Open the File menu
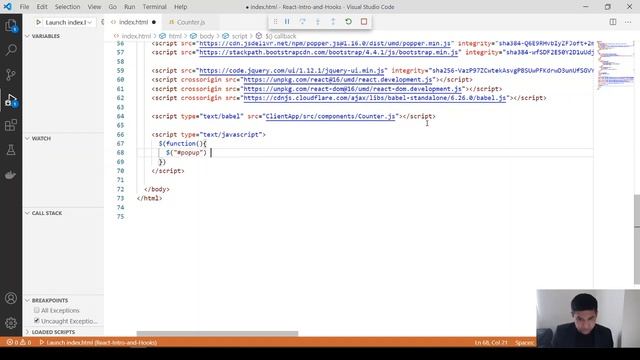This screenshot has width=640, height=360. pyautogui.click(x=24, y=7)
